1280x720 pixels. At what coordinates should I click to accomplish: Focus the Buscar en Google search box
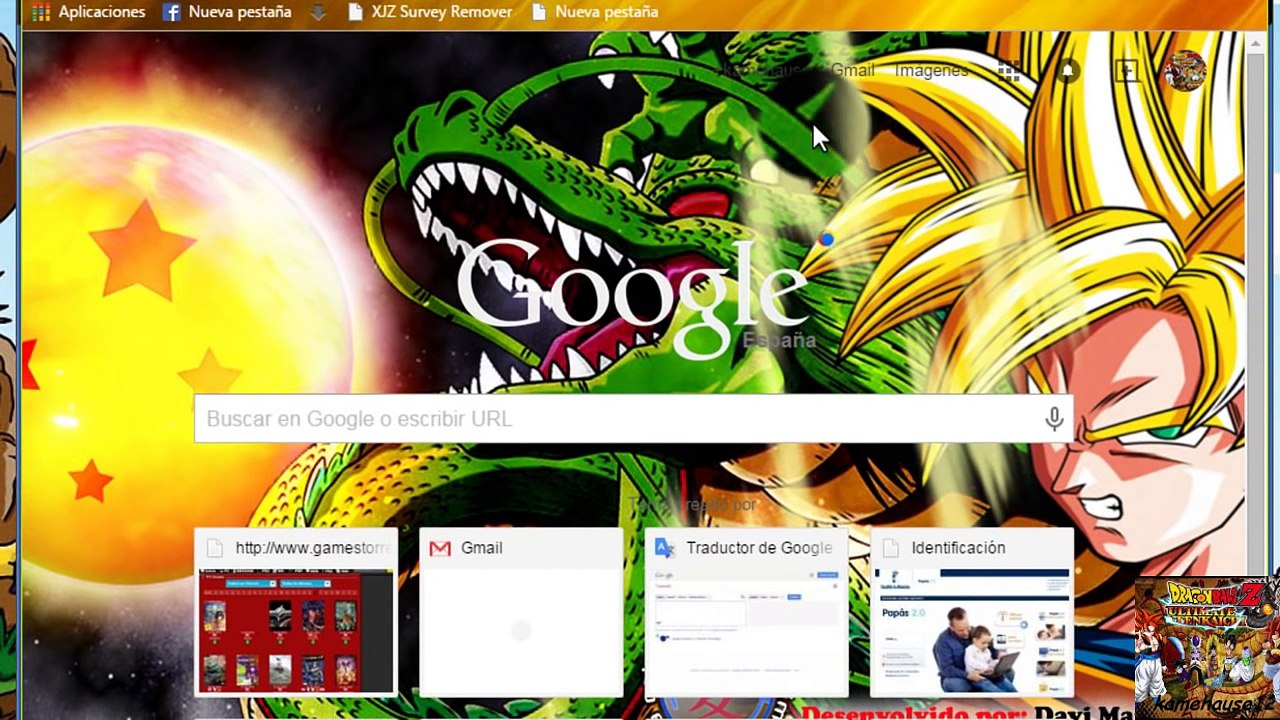click(x=634, y=419)
